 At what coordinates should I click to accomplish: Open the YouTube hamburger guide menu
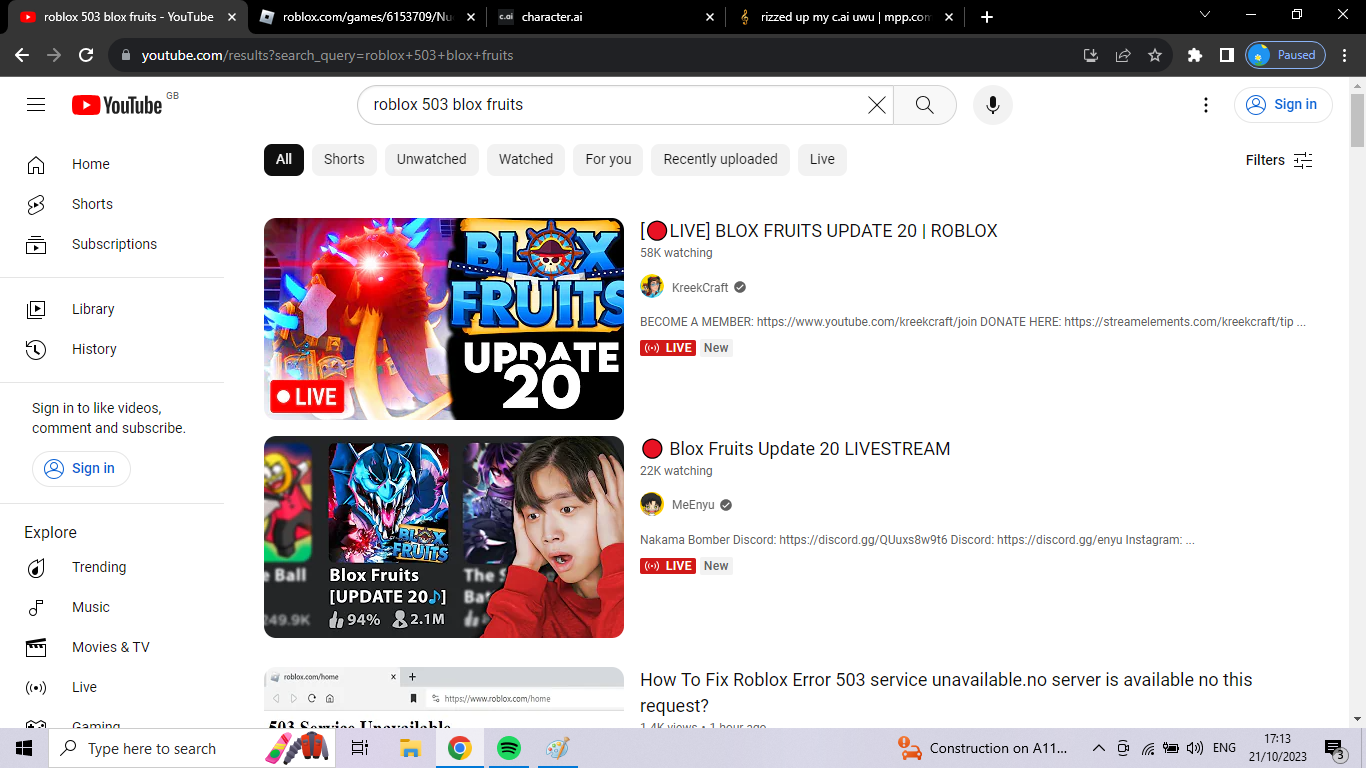click(36, 105)
